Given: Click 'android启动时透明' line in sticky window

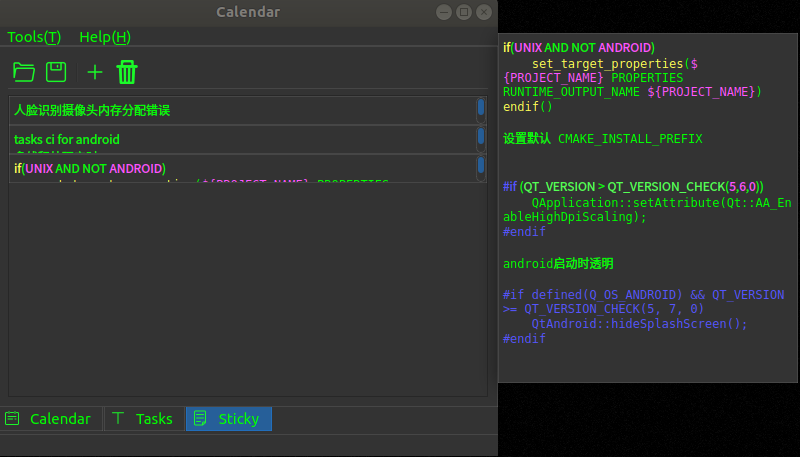Looking at the screenshot, I should tap(558, 264).
